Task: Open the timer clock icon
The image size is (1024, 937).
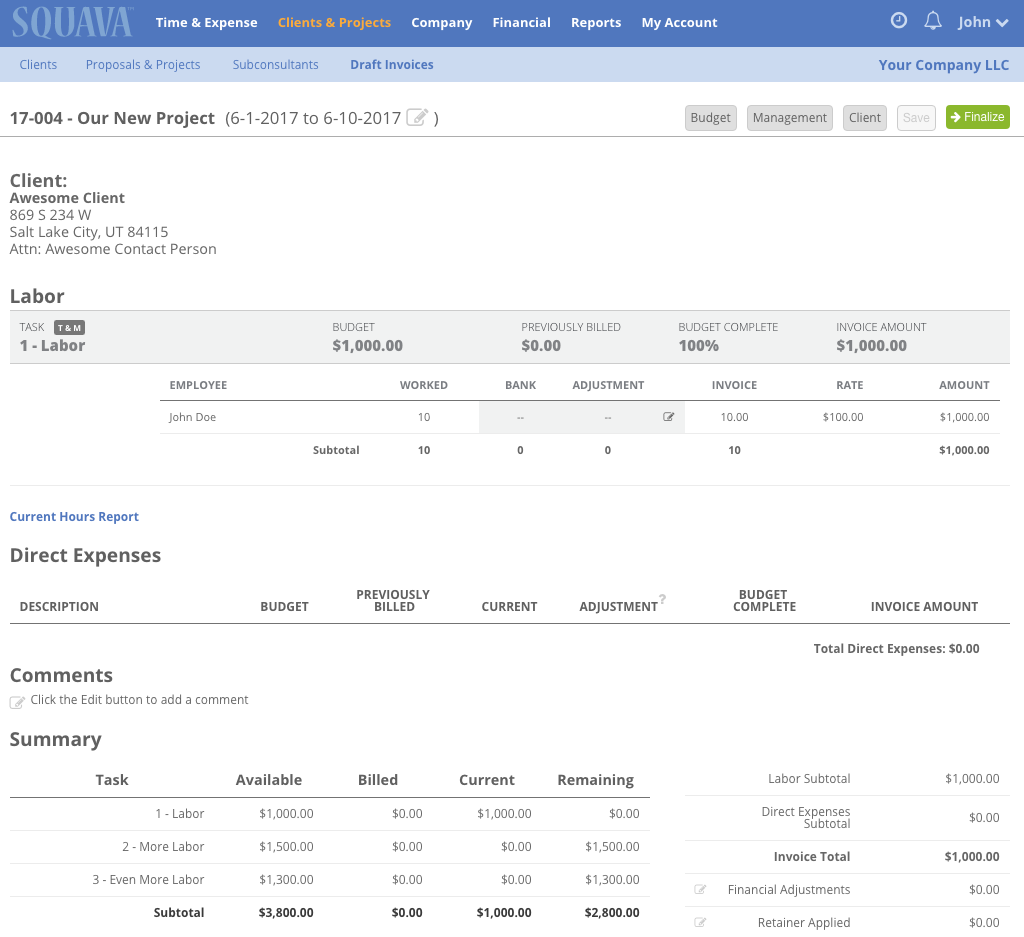Action: point(899,20)
